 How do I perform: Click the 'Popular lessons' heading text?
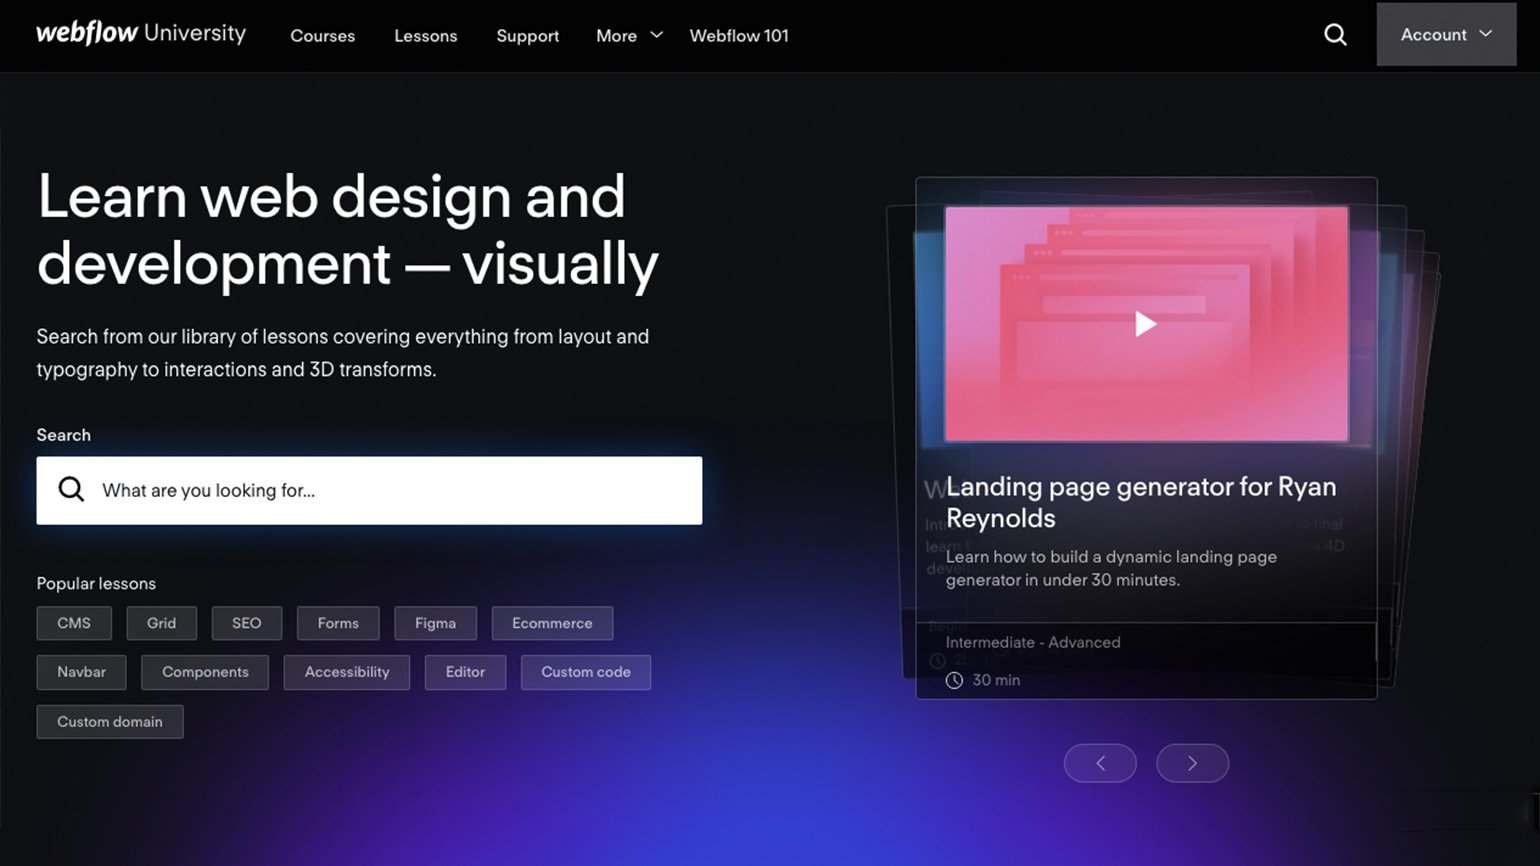[96, 583]
